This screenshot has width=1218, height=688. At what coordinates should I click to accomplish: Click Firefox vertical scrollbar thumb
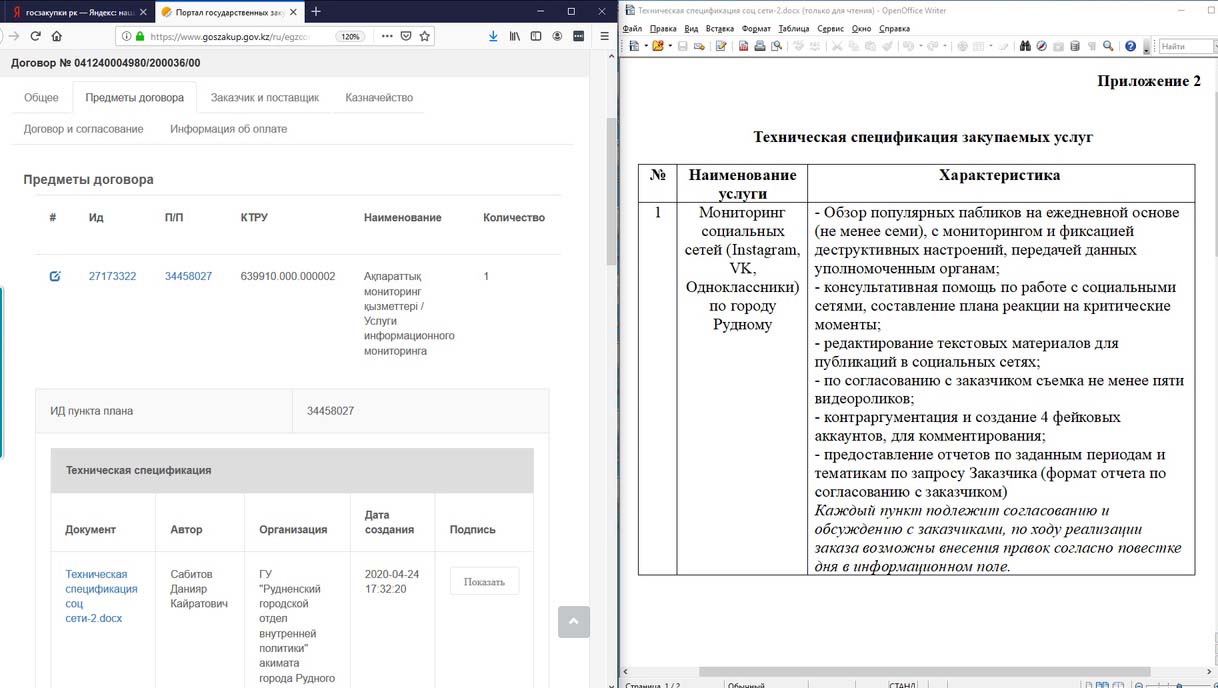point(611,190)
